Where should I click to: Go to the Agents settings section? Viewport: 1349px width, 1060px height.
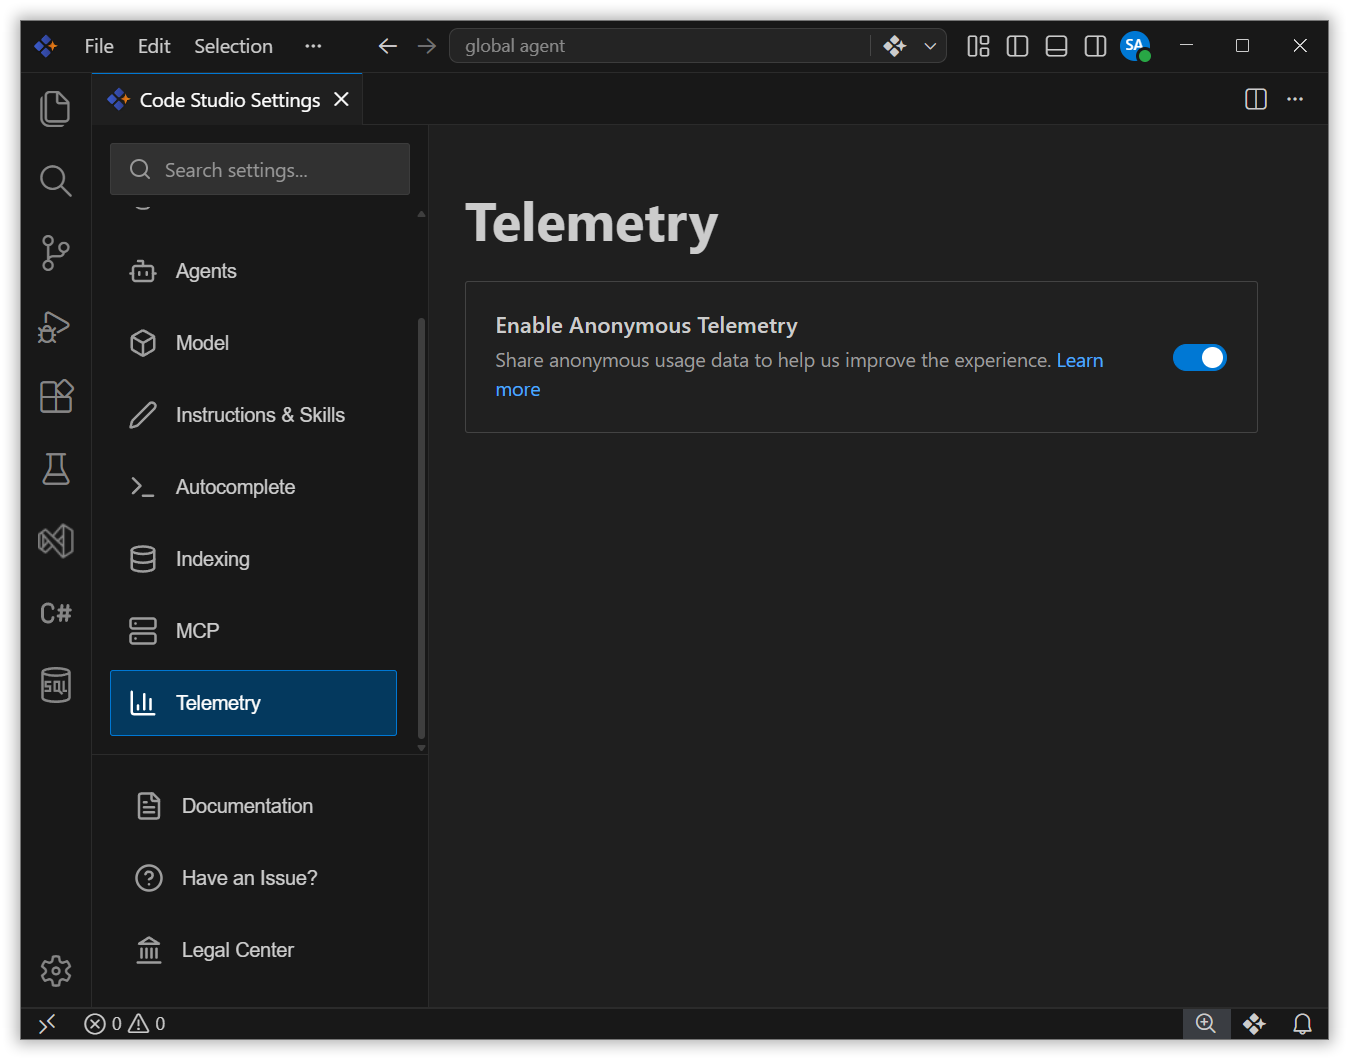pyautogui.click(x=253, y=271)
